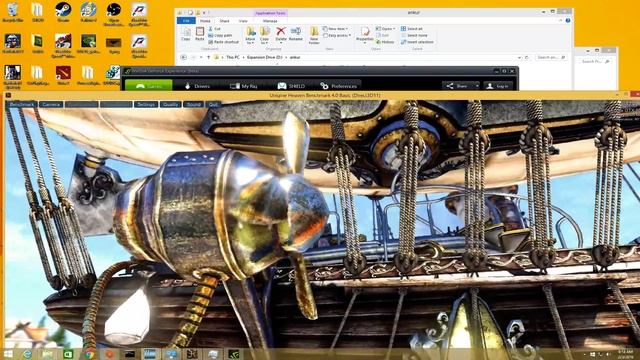Click Select all in the Explorer ribbon

[x=411, y=29]
